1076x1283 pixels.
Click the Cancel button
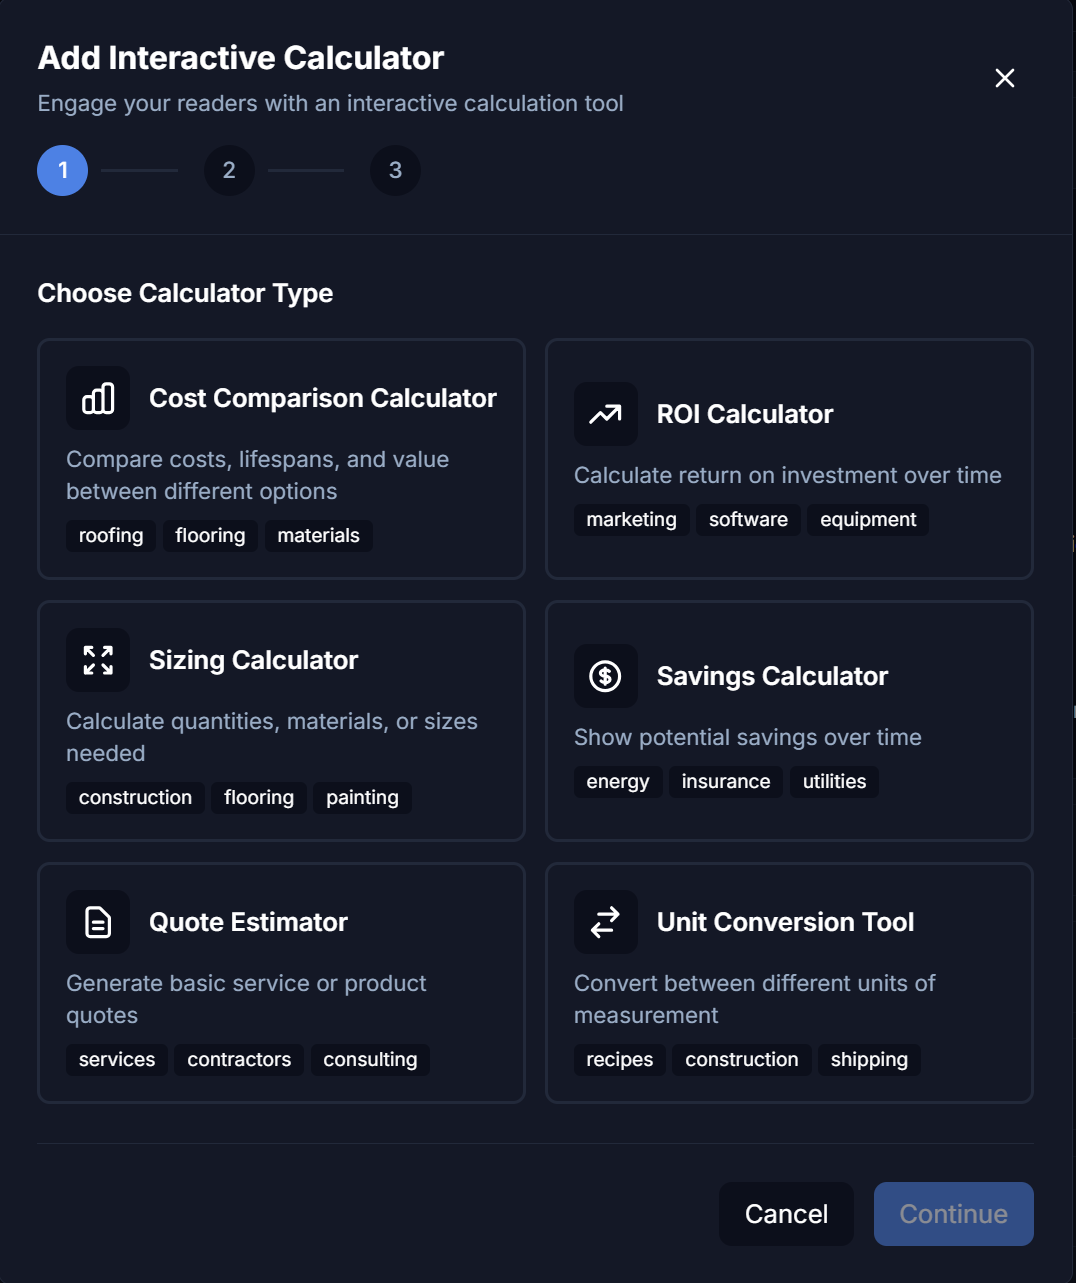pyautogui.click(x=785, y=1213)
